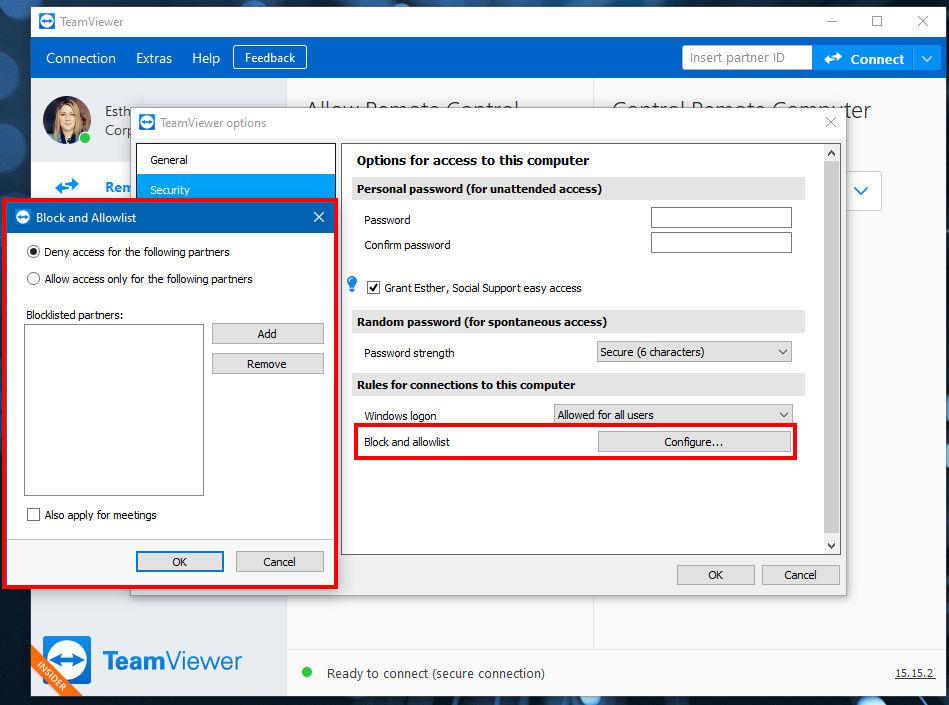Click the Block and Allowlist dialog logo icon
This screenshot has height=705, width=949.
(23, 217)
